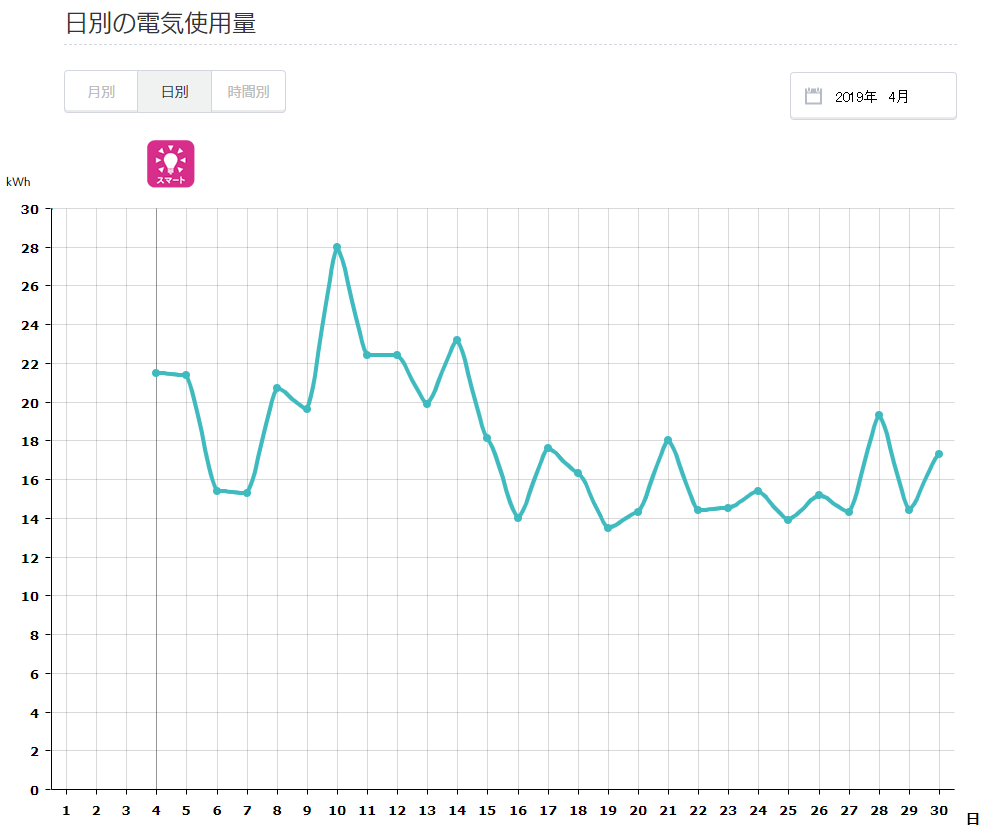Select the data point for day 24
This screenshot has height=835, width=996.
click(x=758, y=491)
